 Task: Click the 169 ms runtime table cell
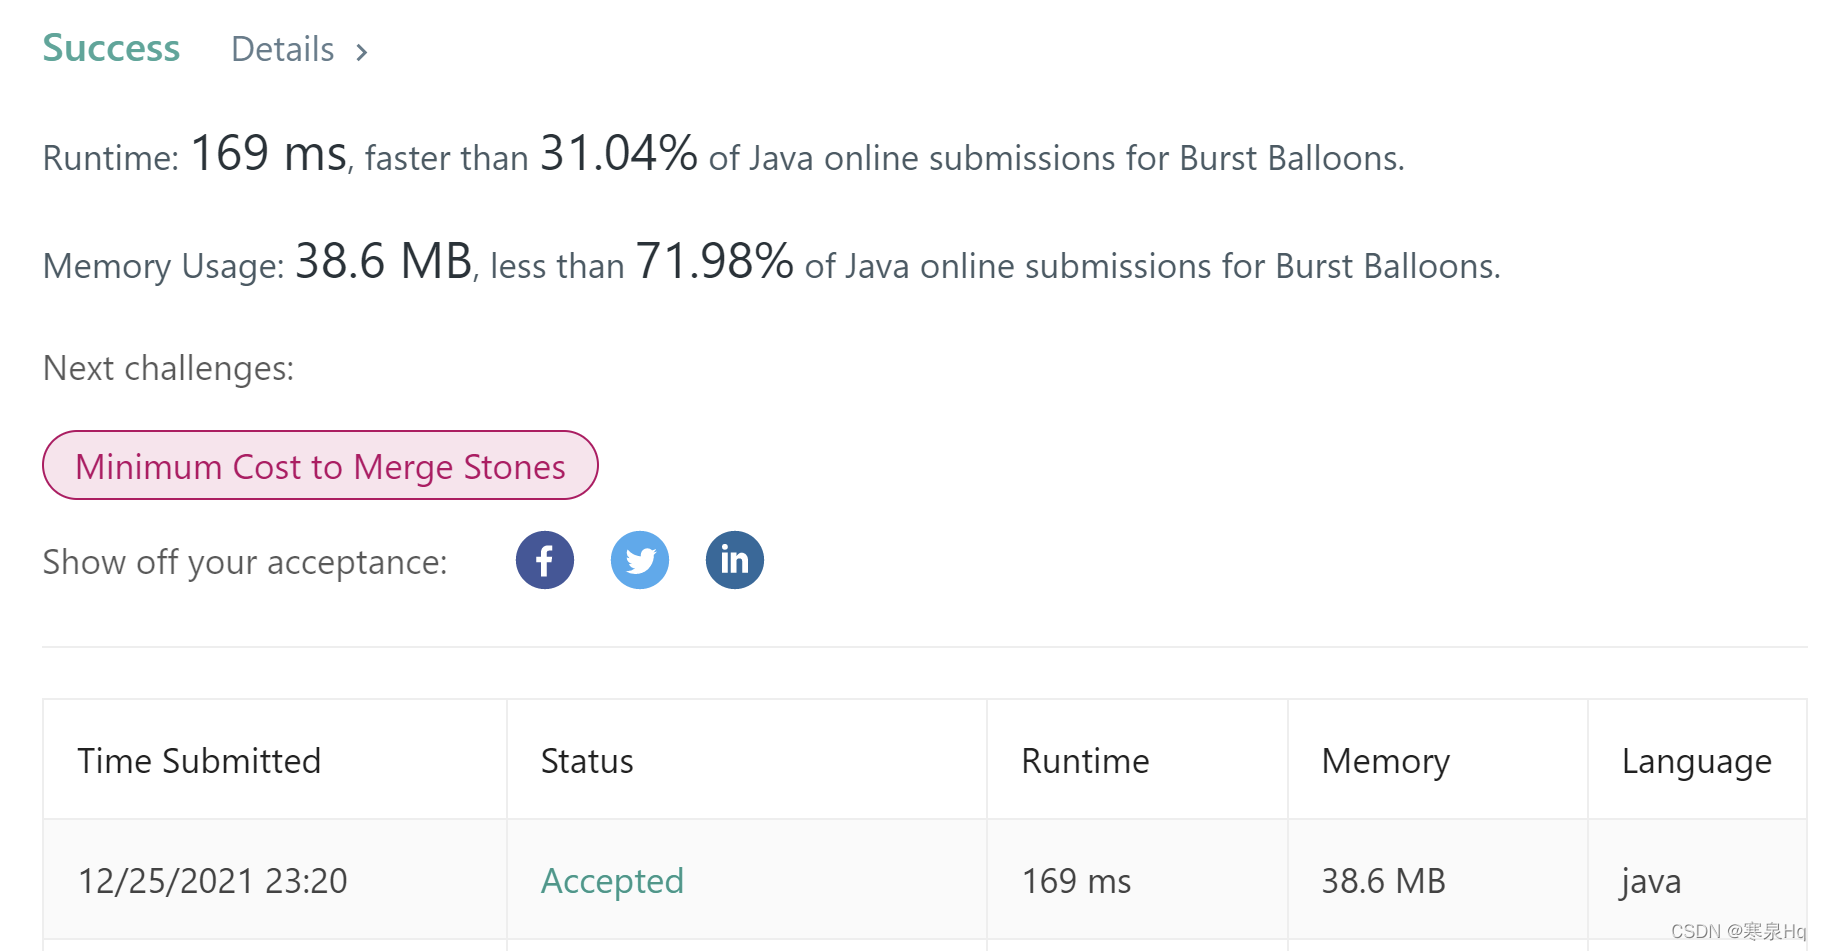click(x=1076, y=881)
